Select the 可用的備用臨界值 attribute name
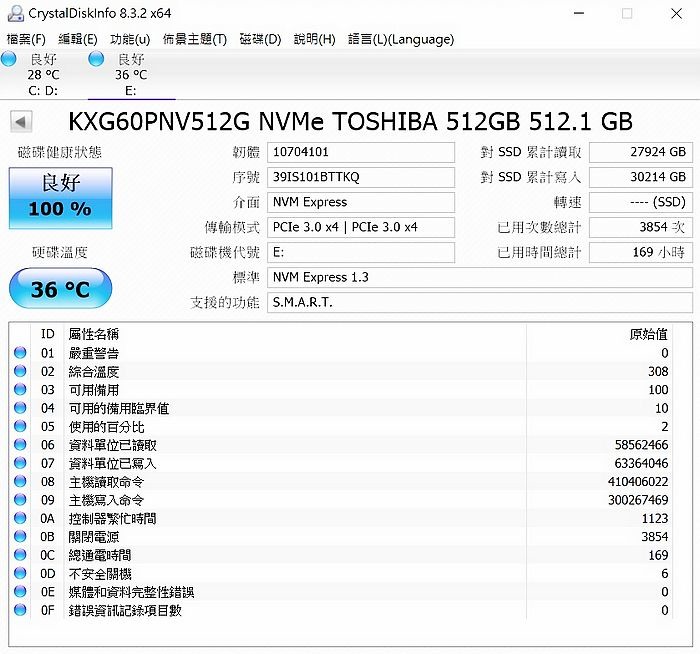 tap(119, 408)
